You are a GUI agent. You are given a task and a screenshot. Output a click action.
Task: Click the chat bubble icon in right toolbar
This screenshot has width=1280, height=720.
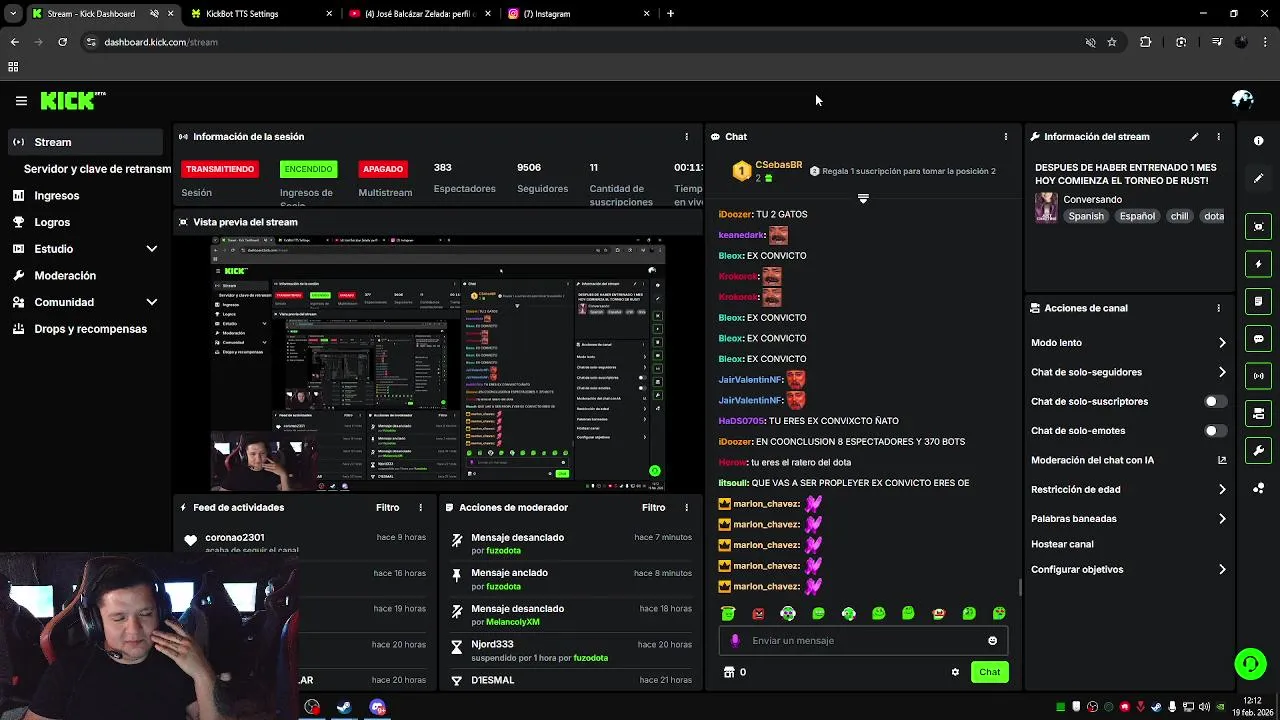click(1258, 339)
